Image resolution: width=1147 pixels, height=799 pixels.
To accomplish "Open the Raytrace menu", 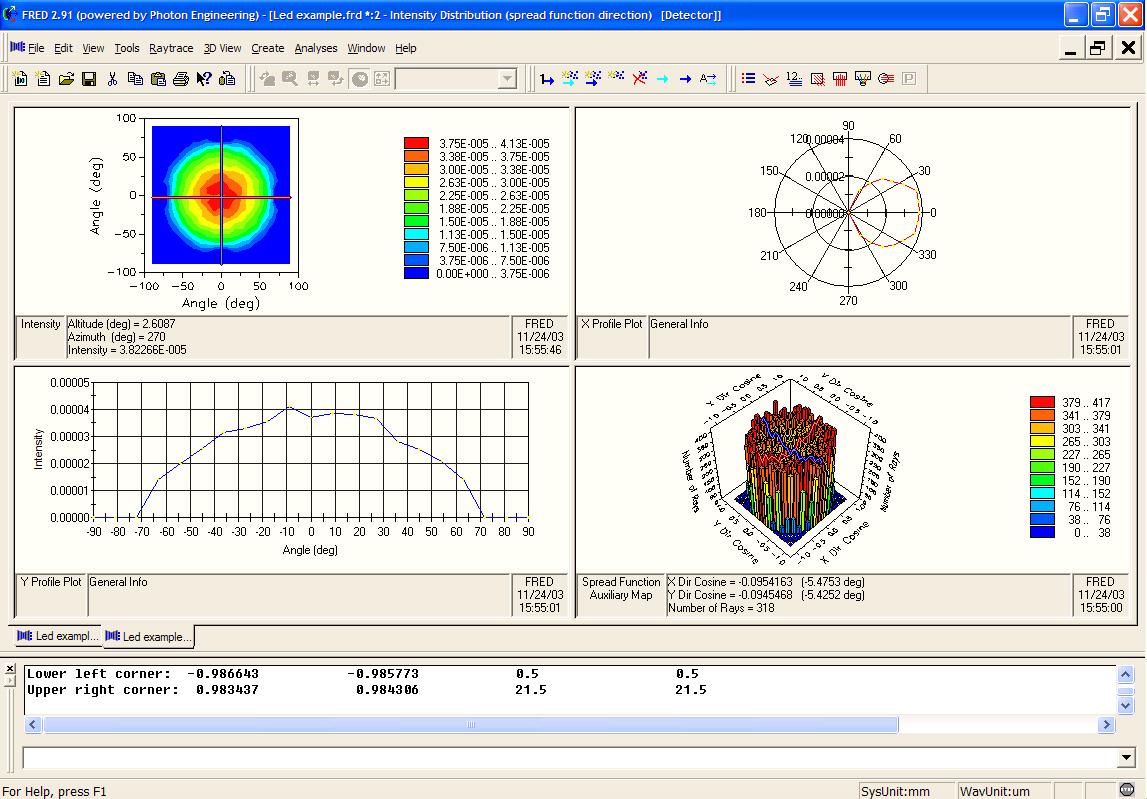I will (171, 48).
